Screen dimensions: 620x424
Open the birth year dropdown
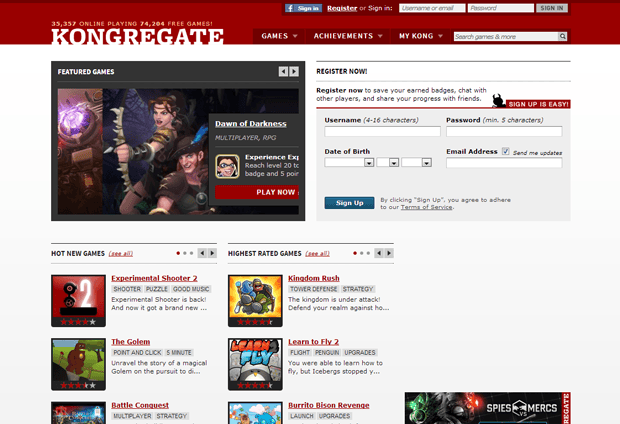pos(416,162)
